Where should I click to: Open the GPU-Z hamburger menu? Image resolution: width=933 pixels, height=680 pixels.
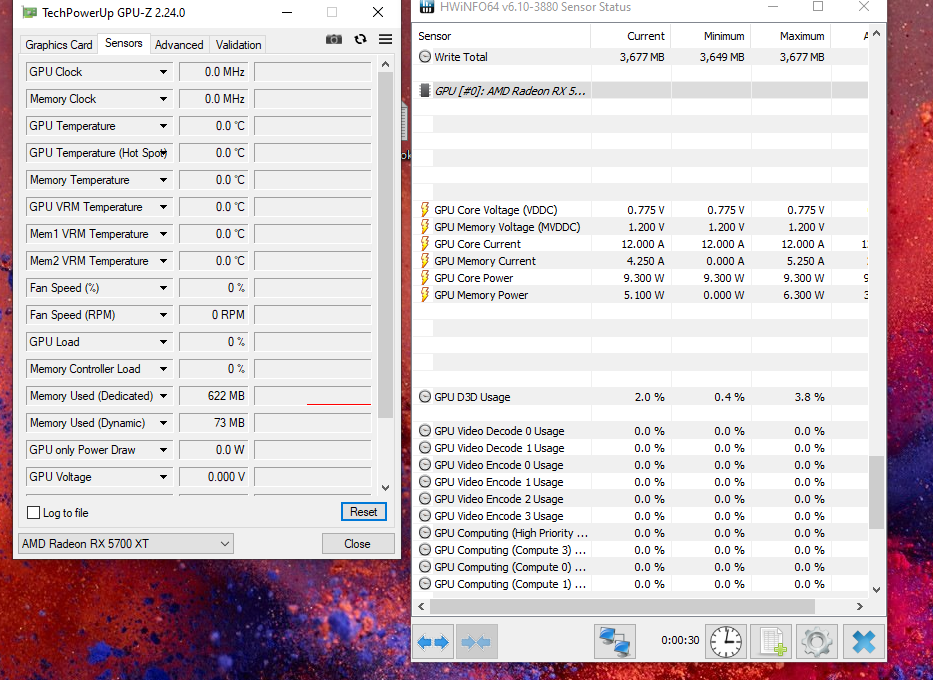pos(386,39)
